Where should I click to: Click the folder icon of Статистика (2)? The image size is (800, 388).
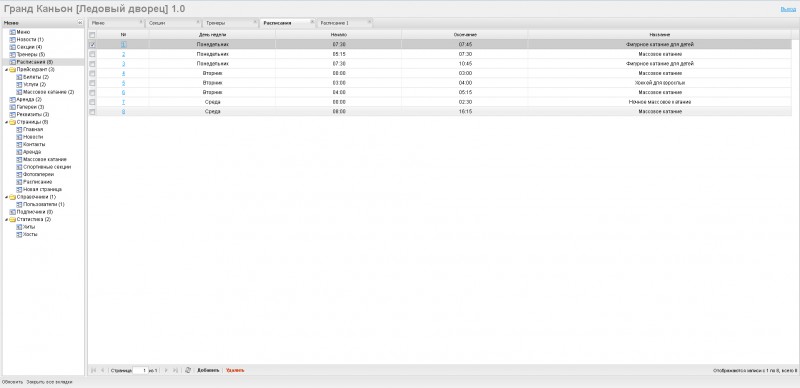tap(12, 220)
